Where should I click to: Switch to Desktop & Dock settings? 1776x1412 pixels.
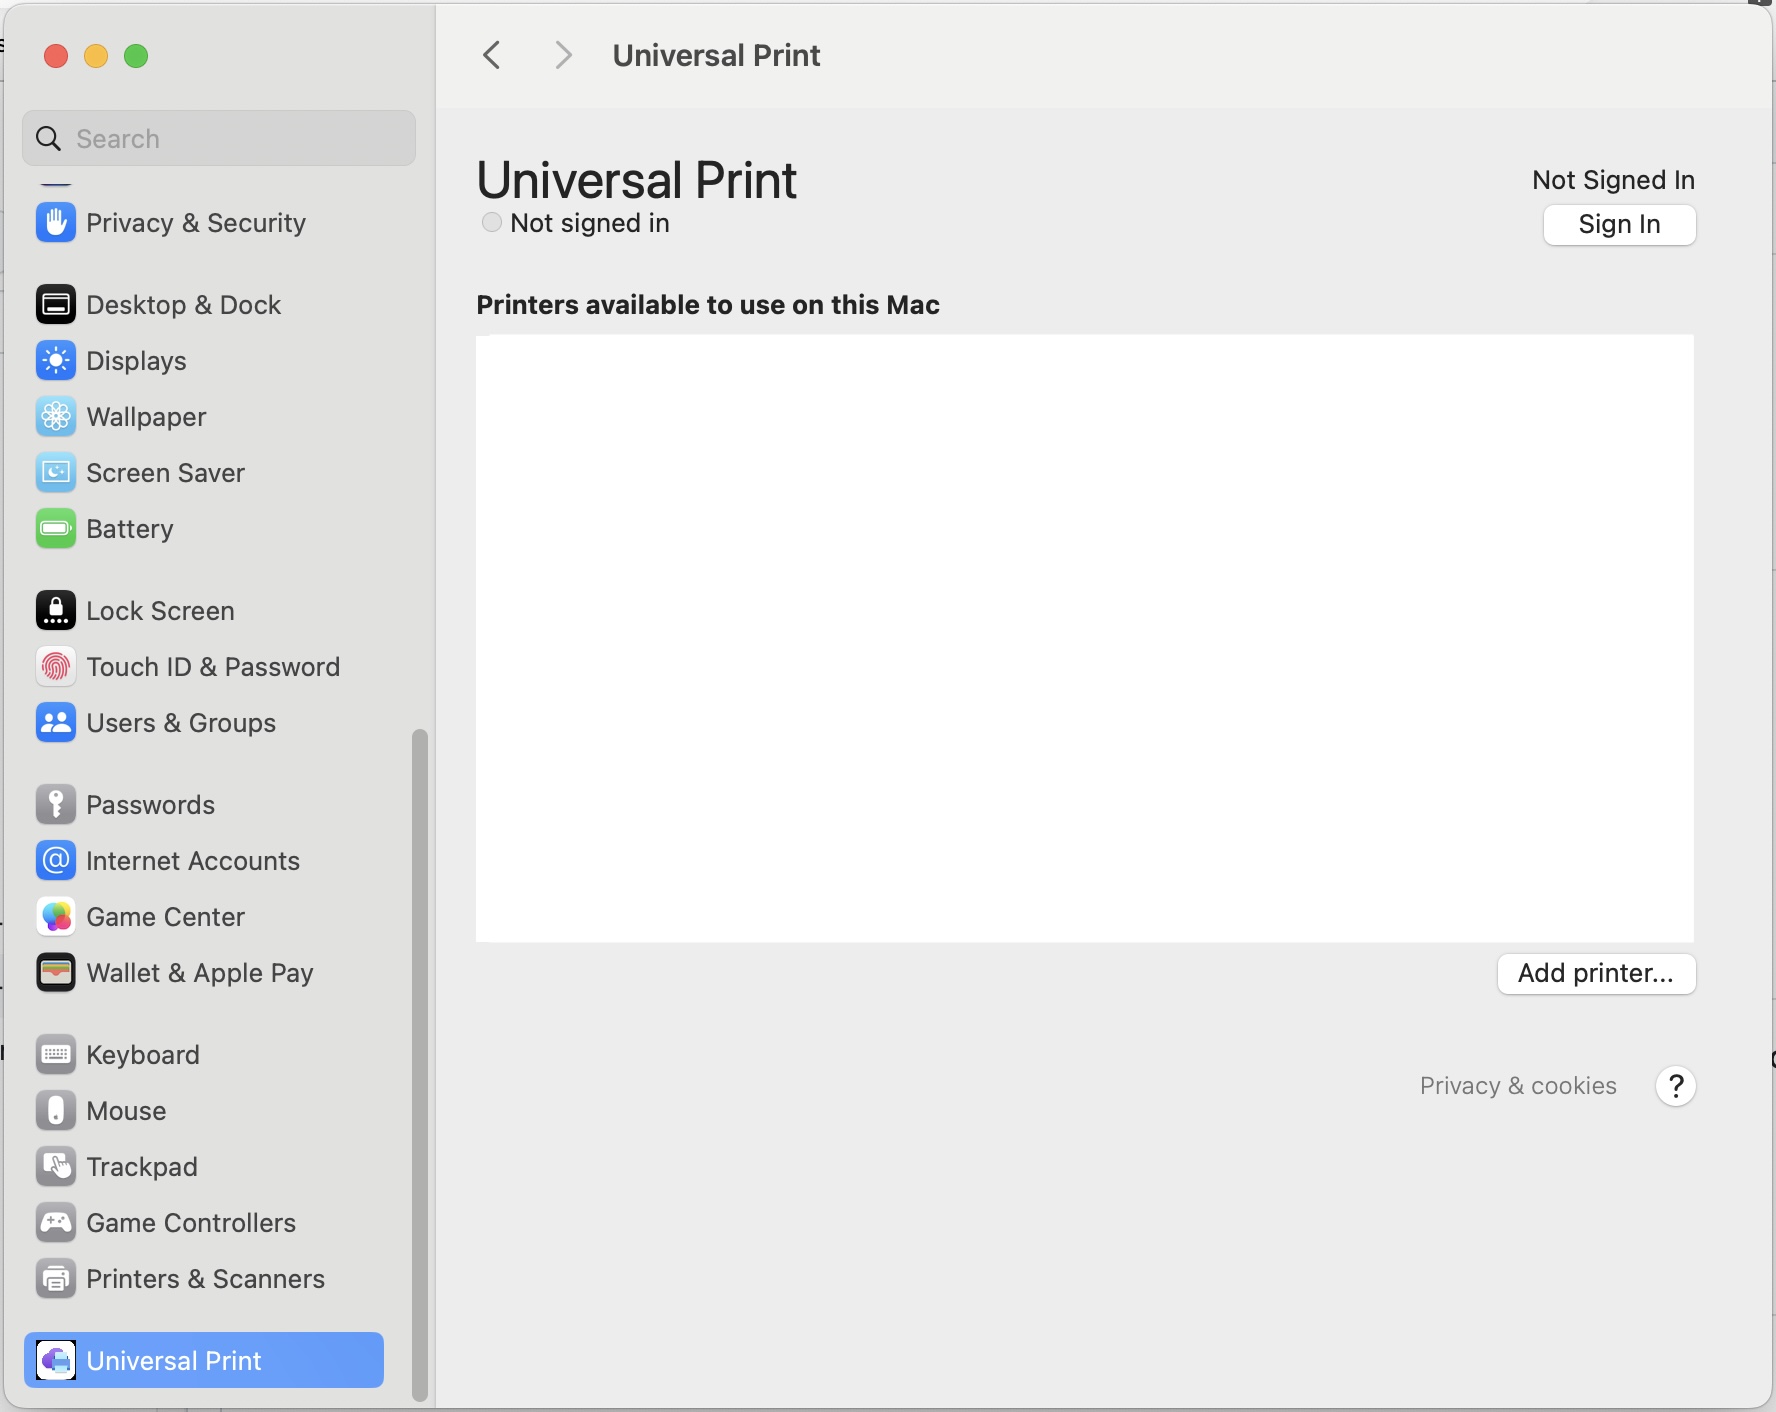tap(184, 304)
